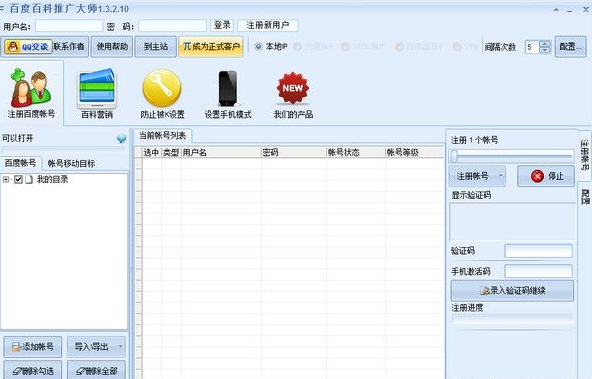Image resolution: width=592 pixels, height=379 pixels.
Task: Focus the 间隔次数 number field
Action: (x=532, y=47)
